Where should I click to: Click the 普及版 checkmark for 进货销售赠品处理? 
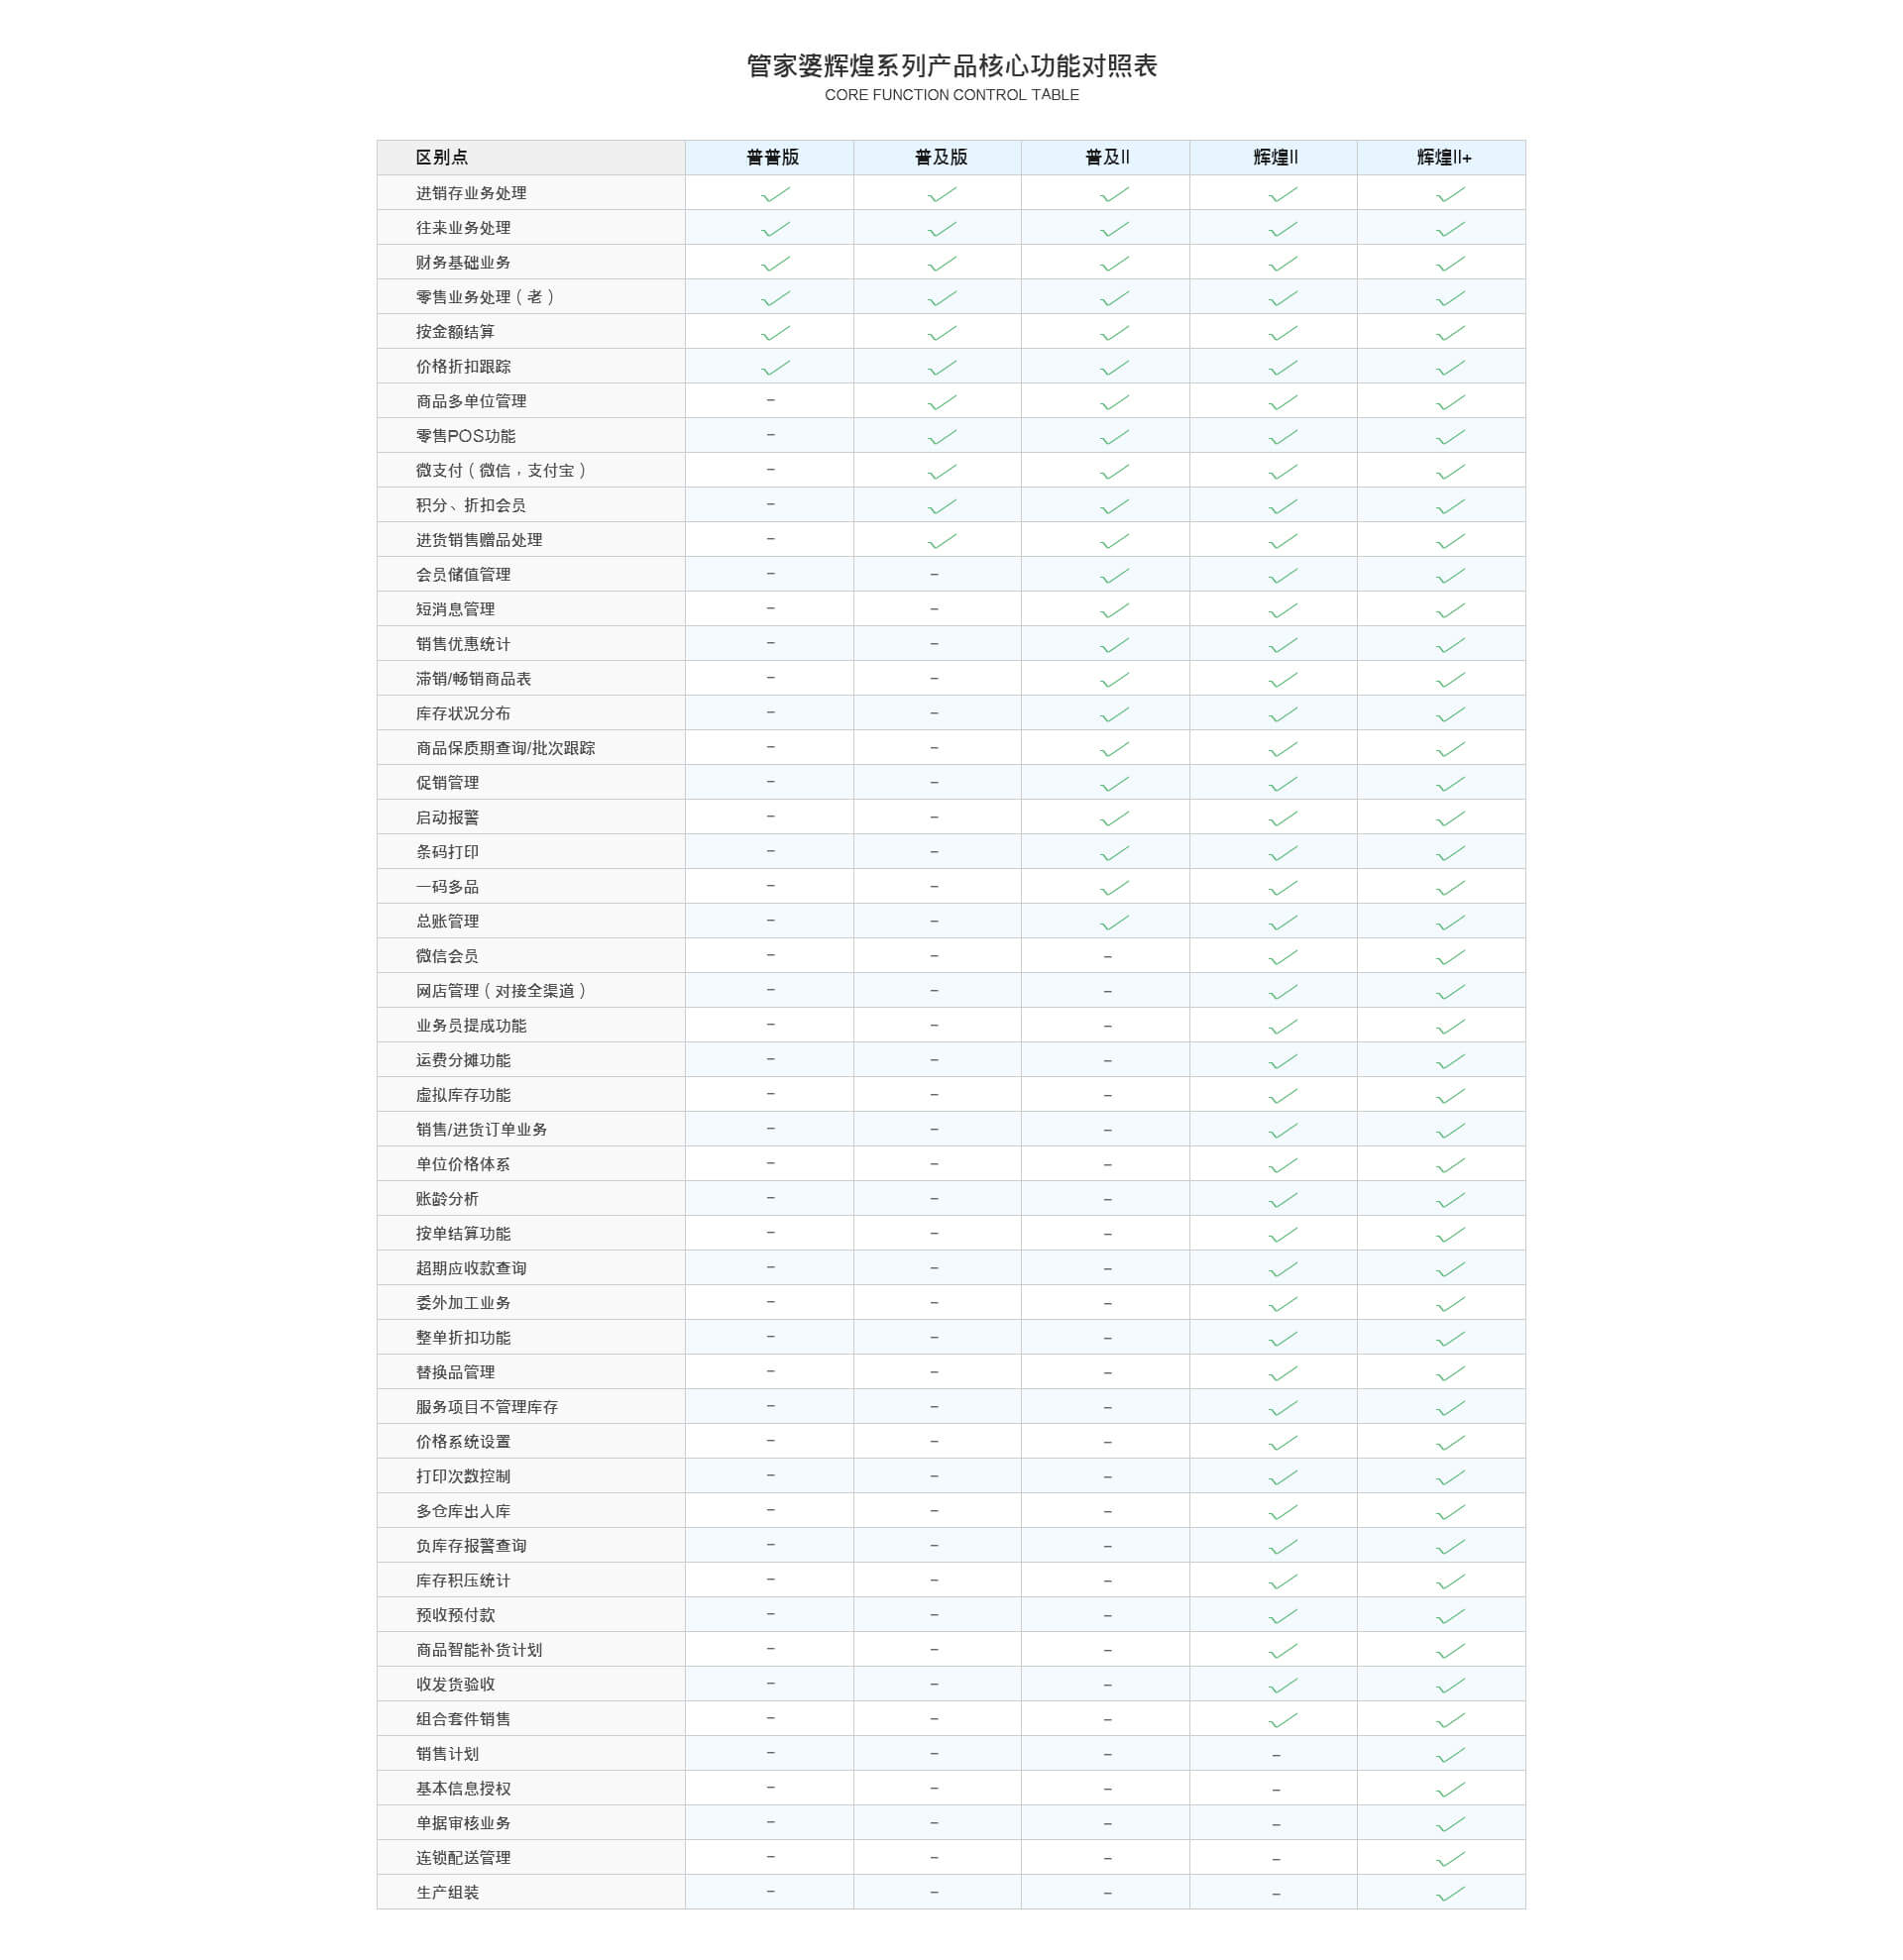pyautogui.click(x=942, y=541)
